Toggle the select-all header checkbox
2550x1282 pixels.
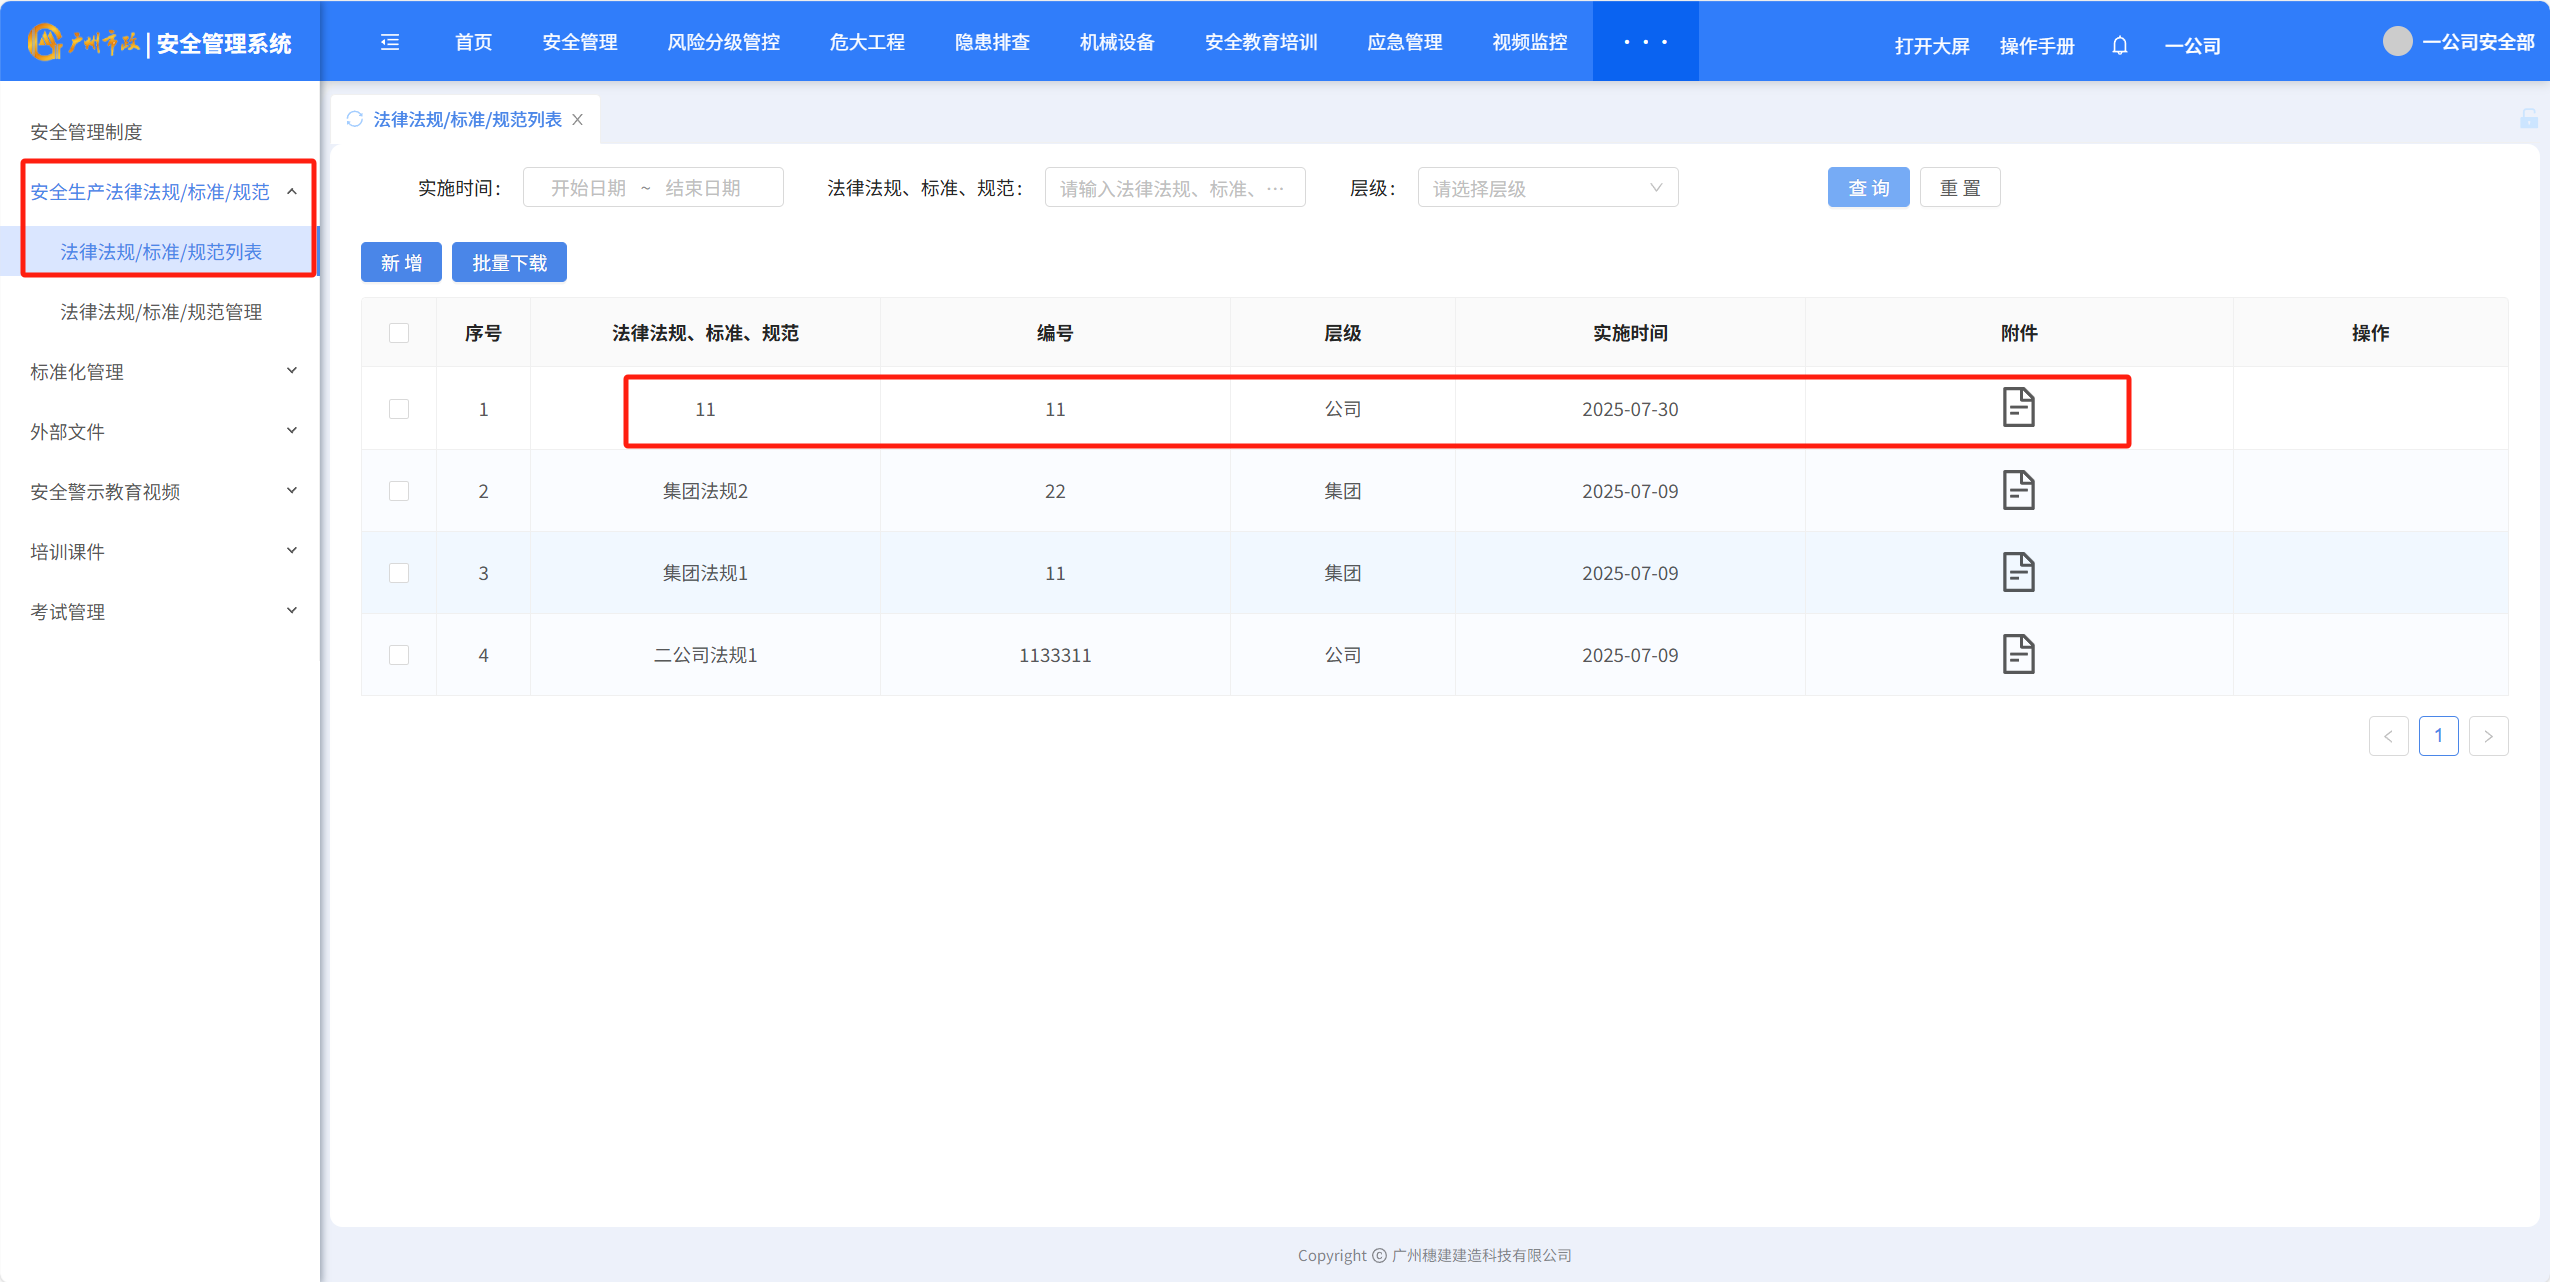[399, 333]
